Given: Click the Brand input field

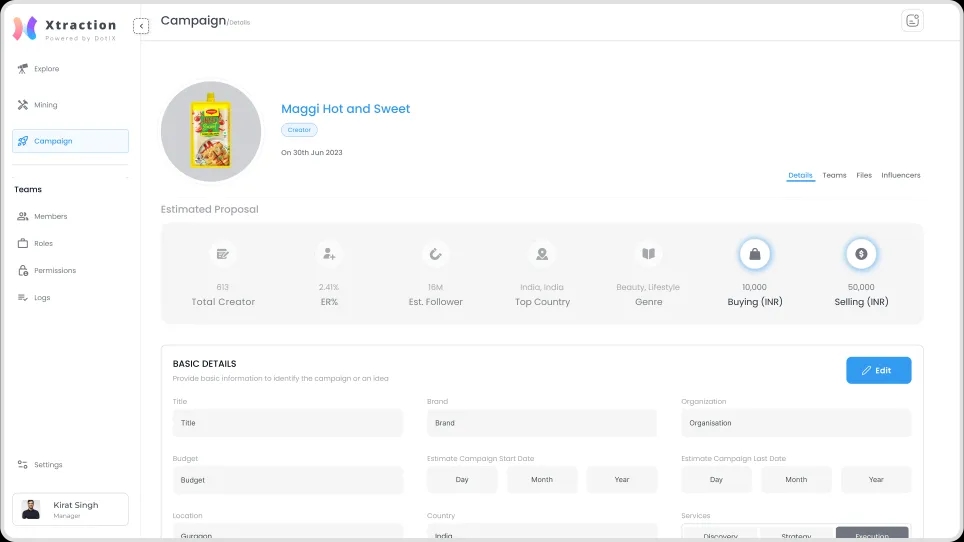Looking at the screenshot, I should 542,423.
